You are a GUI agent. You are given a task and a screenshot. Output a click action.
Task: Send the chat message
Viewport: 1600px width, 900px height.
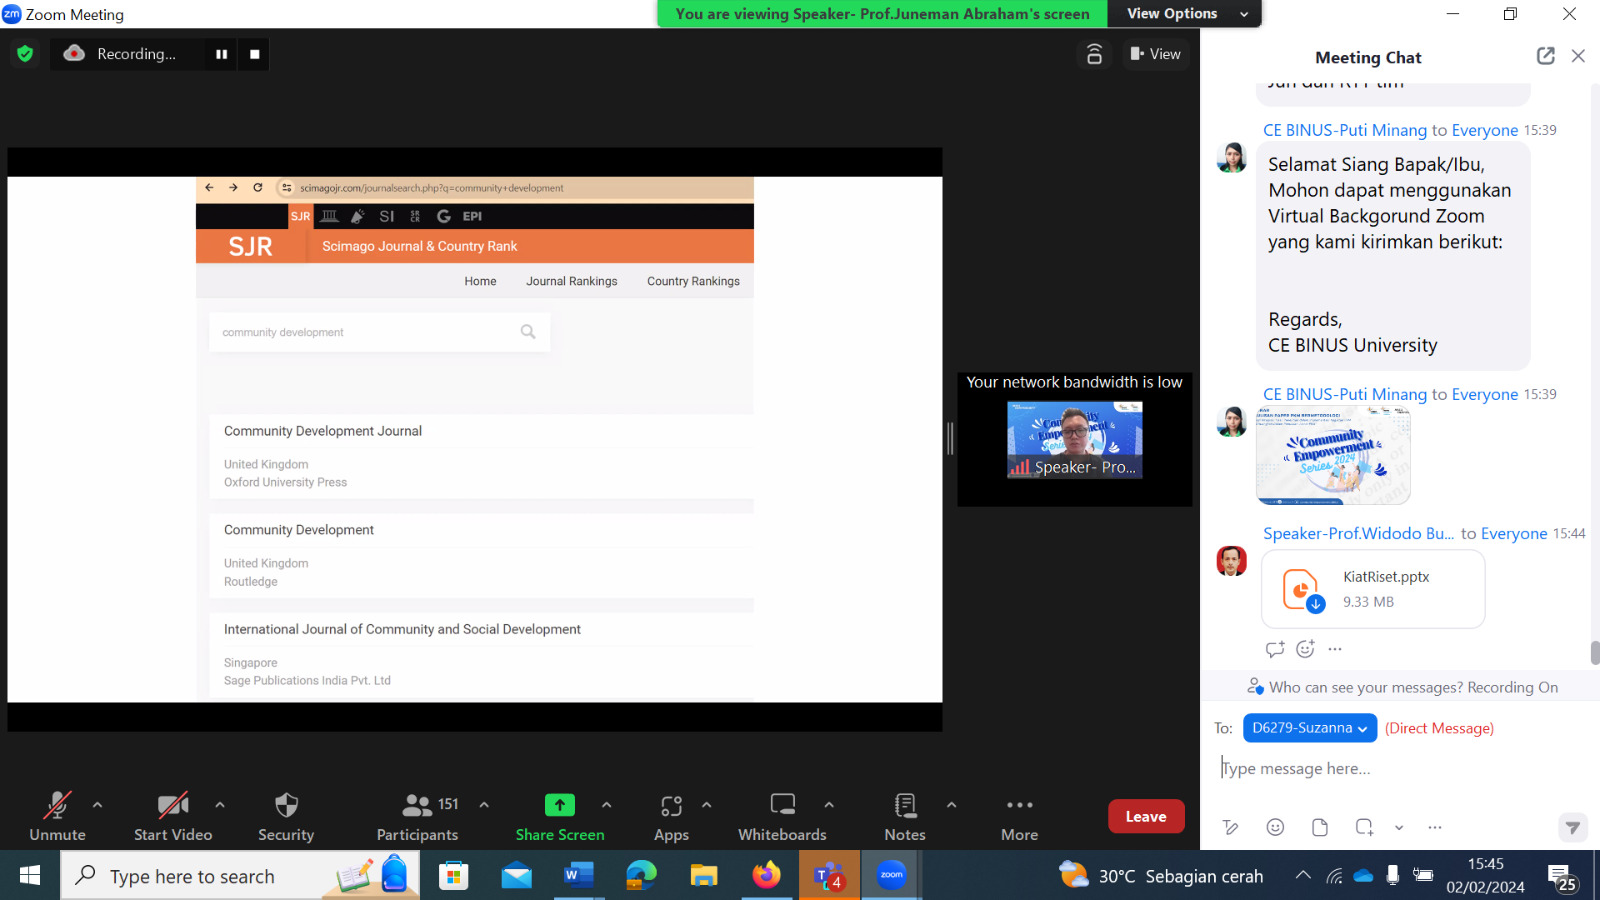coord(1573,827)
